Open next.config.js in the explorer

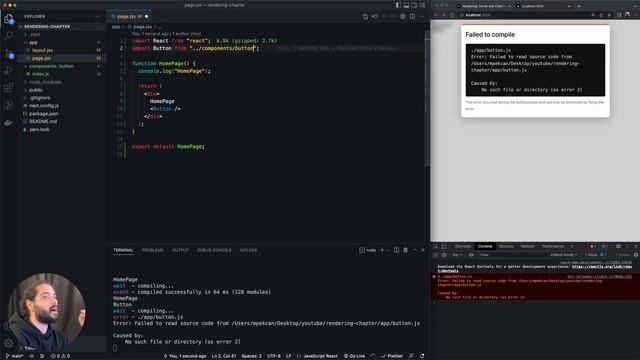pos(44,106)
